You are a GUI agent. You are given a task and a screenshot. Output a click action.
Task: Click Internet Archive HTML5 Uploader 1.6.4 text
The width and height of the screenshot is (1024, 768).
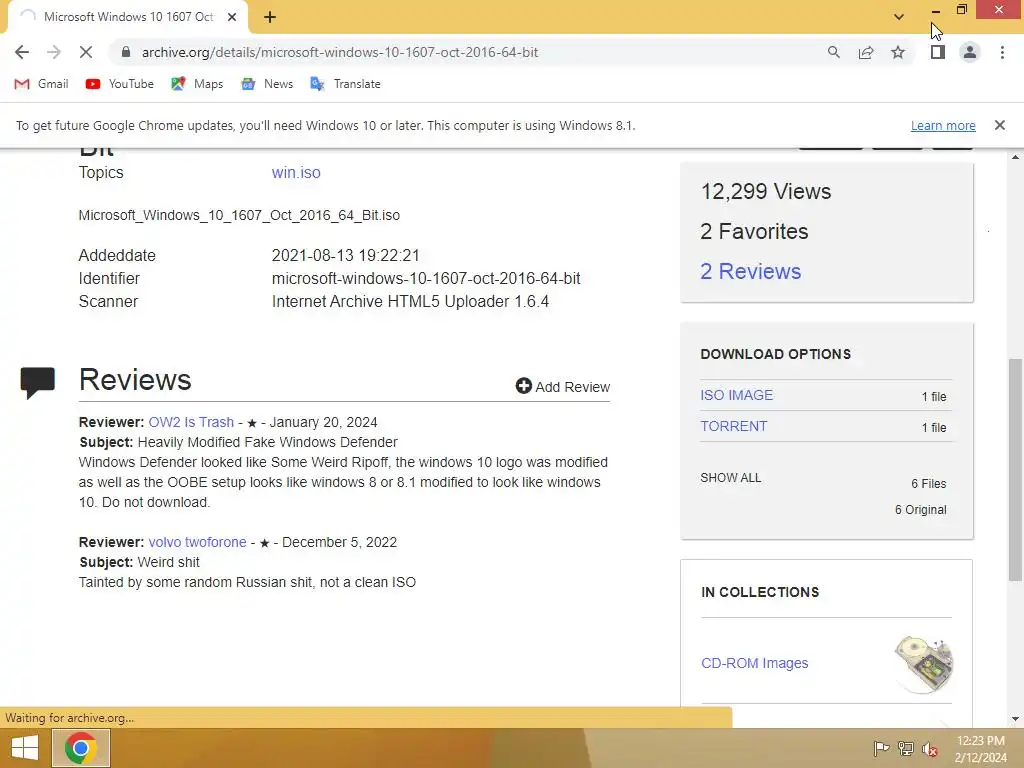point(410,302)
